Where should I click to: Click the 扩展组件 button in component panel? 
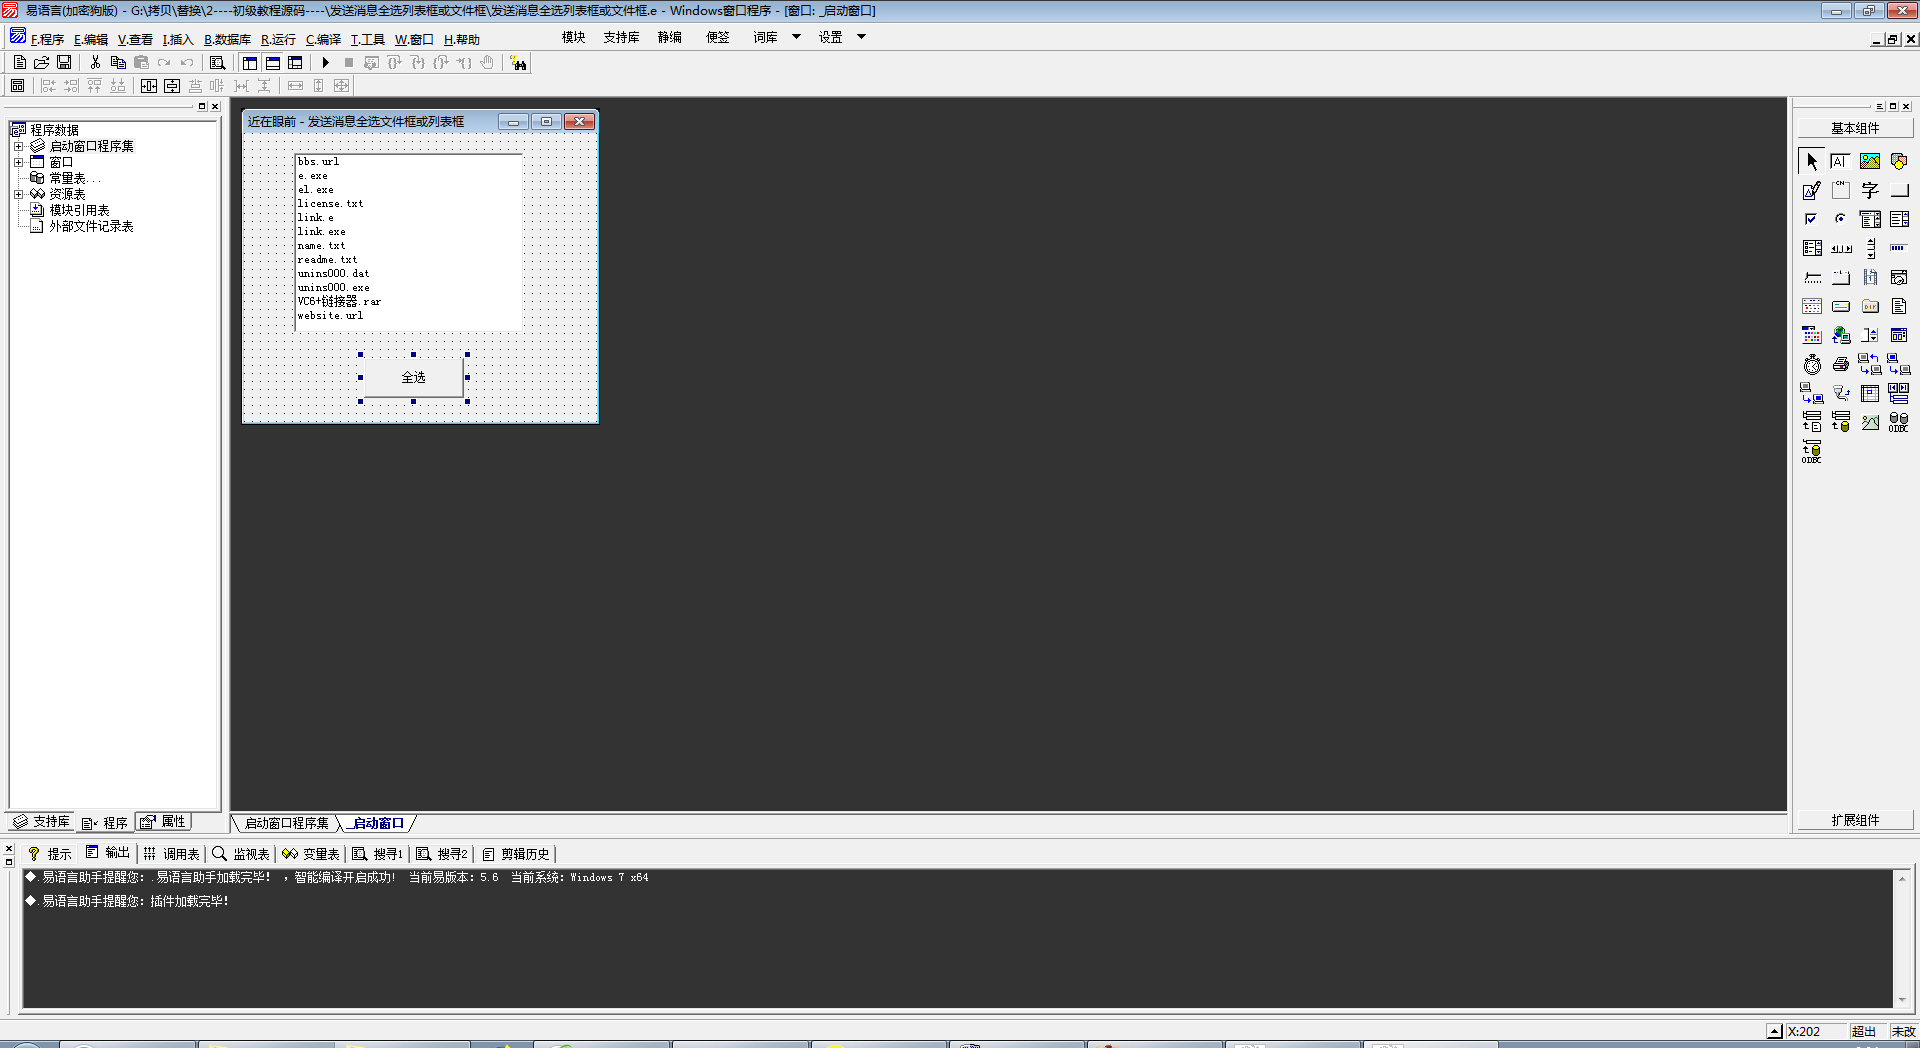(1854, 820)
